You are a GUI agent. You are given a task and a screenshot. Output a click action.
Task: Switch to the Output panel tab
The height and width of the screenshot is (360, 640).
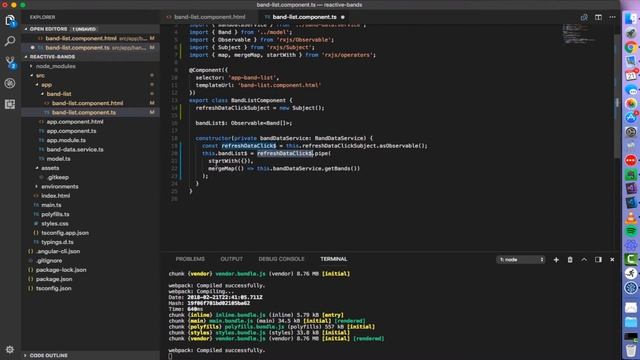231,259
